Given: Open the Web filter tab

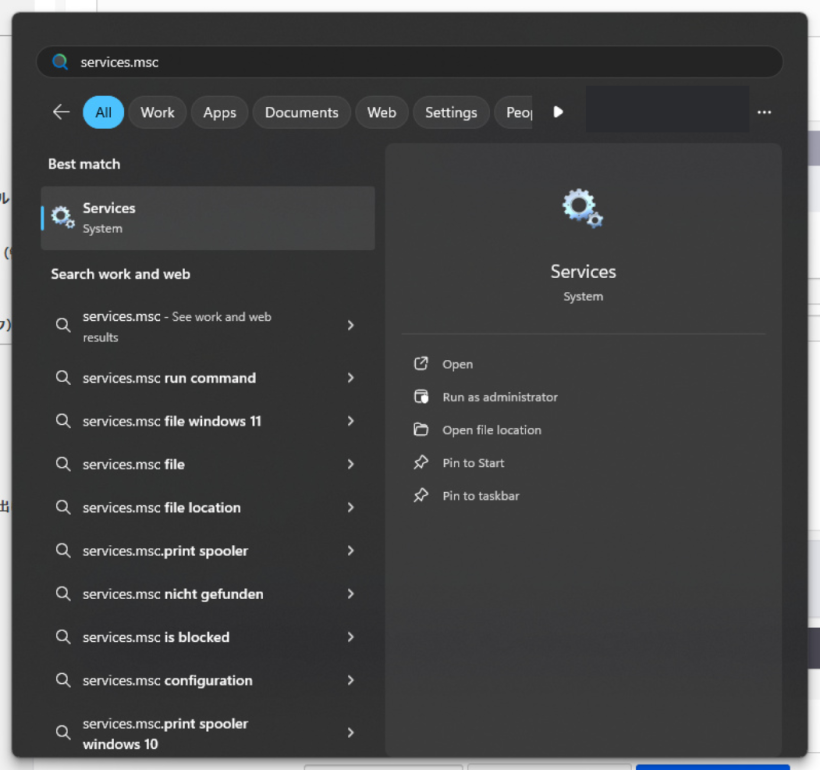Looking at the screenshot, I should (381, 112).
